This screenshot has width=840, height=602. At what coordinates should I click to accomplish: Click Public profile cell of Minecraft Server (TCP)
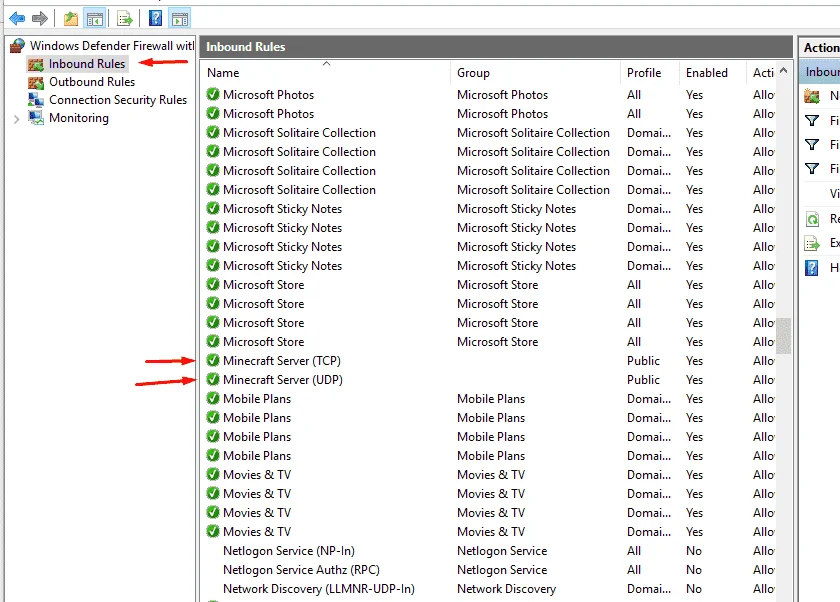click(x=643, y=361)
